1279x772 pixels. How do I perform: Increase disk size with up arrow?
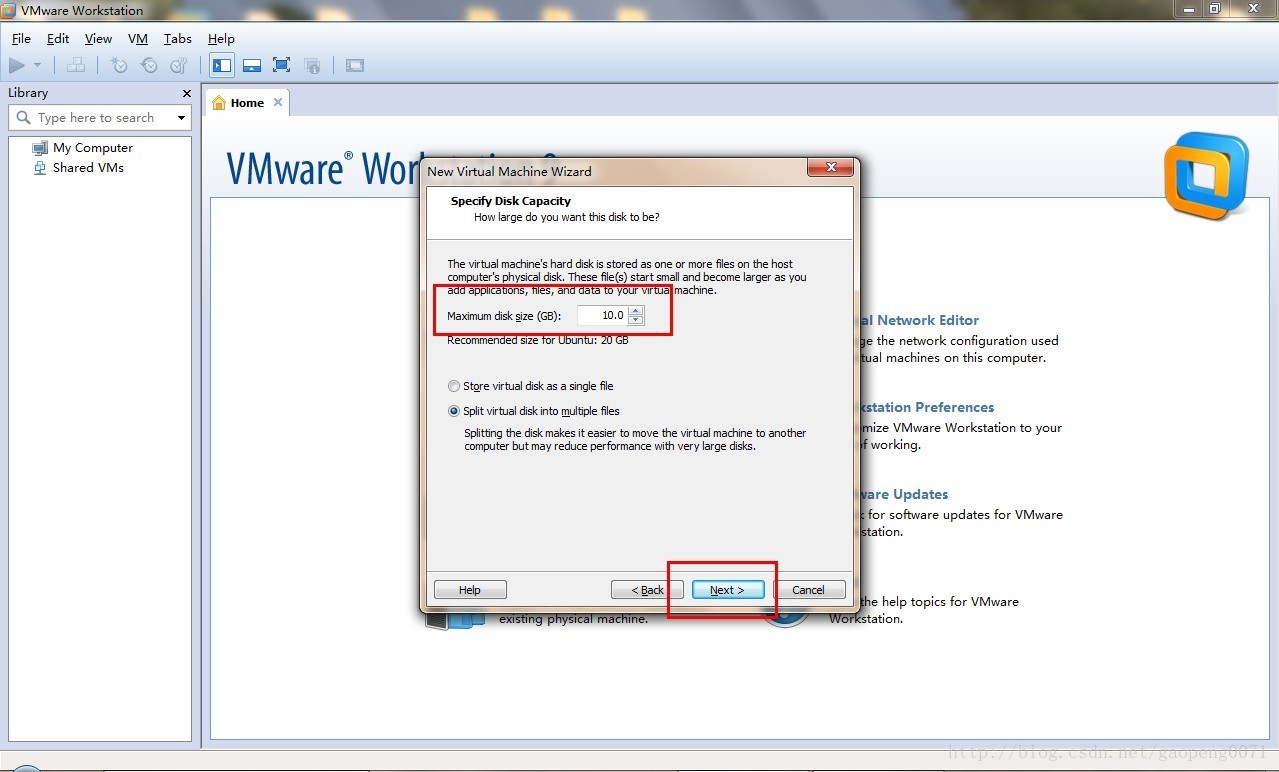point(636,310)
